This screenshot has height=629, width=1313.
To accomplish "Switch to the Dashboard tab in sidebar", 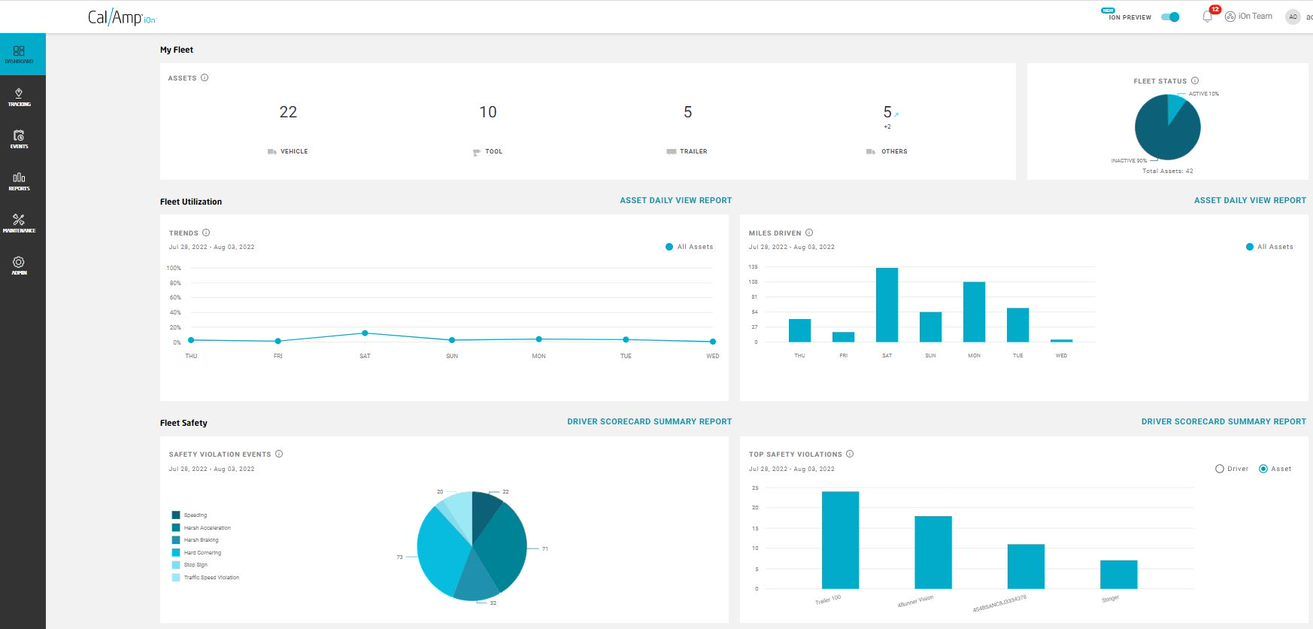I will (x=22, y=54).
